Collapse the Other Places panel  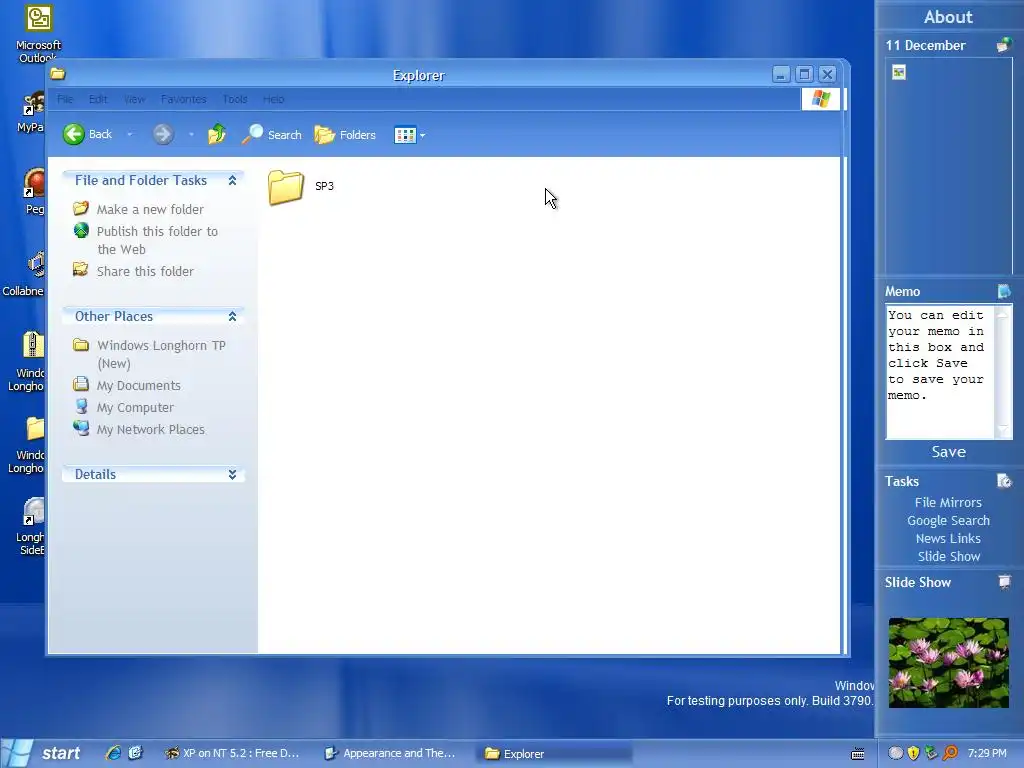click(232, 317)
